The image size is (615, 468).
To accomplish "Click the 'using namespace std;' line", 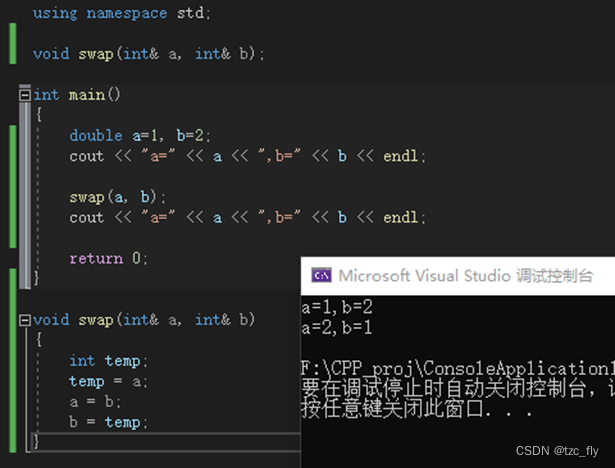I will click(122, 13).
